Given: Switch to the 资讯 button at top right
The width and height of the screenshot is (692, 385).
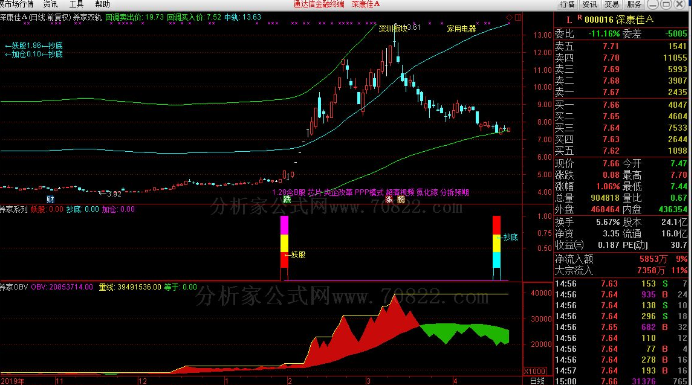Looking at the screenshot, I should (589, 4).
